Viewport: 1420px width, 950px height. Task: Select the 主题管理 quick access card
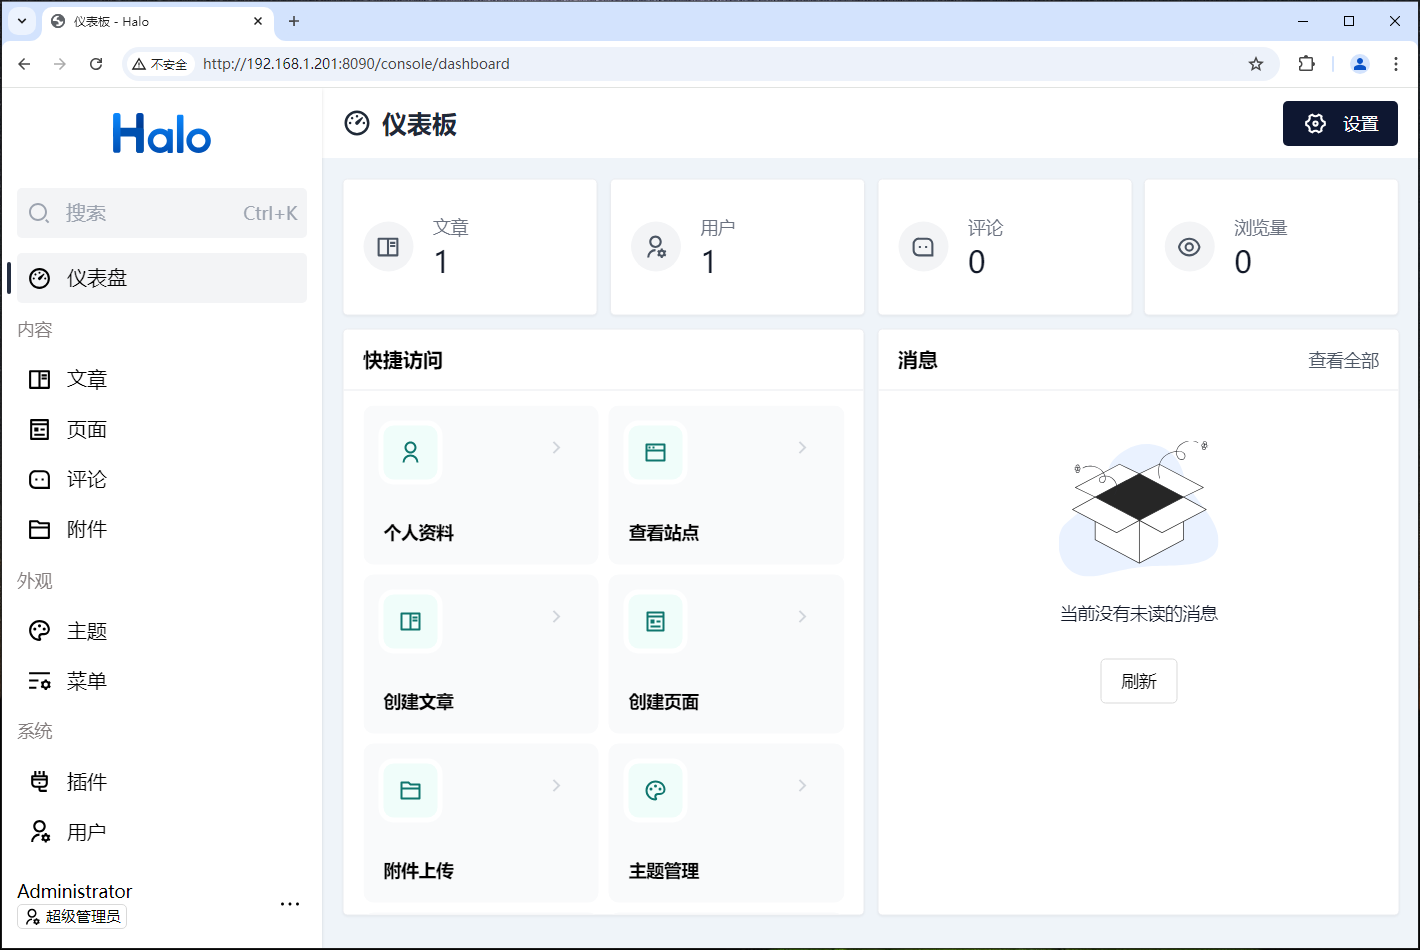[726, 822]
